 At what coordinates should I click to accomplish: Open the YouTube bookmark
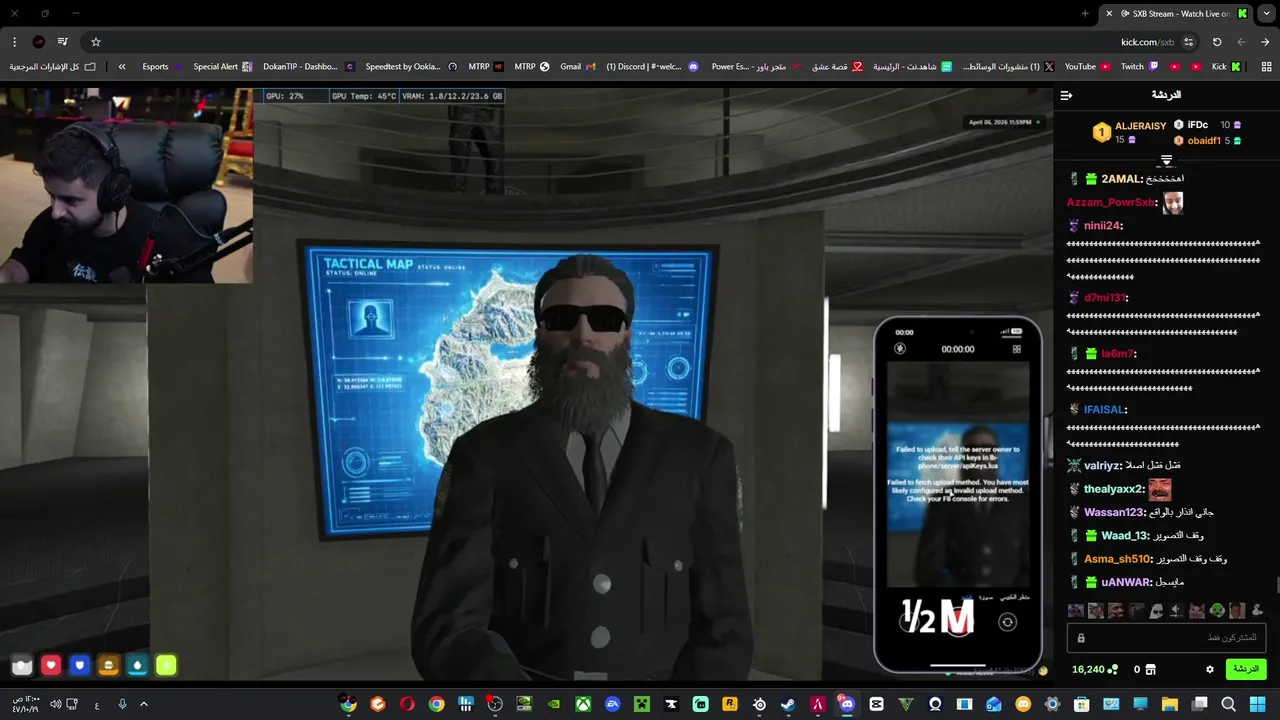point(1087,67)
